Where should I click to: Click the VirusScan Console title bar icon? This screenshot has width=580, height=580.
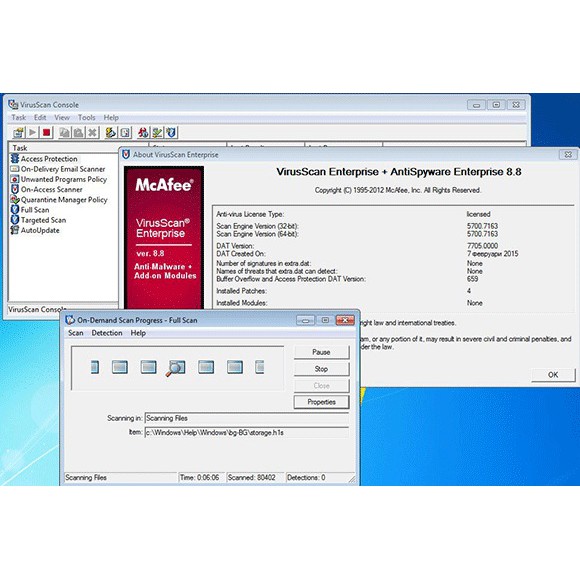[x=13, y=105]
